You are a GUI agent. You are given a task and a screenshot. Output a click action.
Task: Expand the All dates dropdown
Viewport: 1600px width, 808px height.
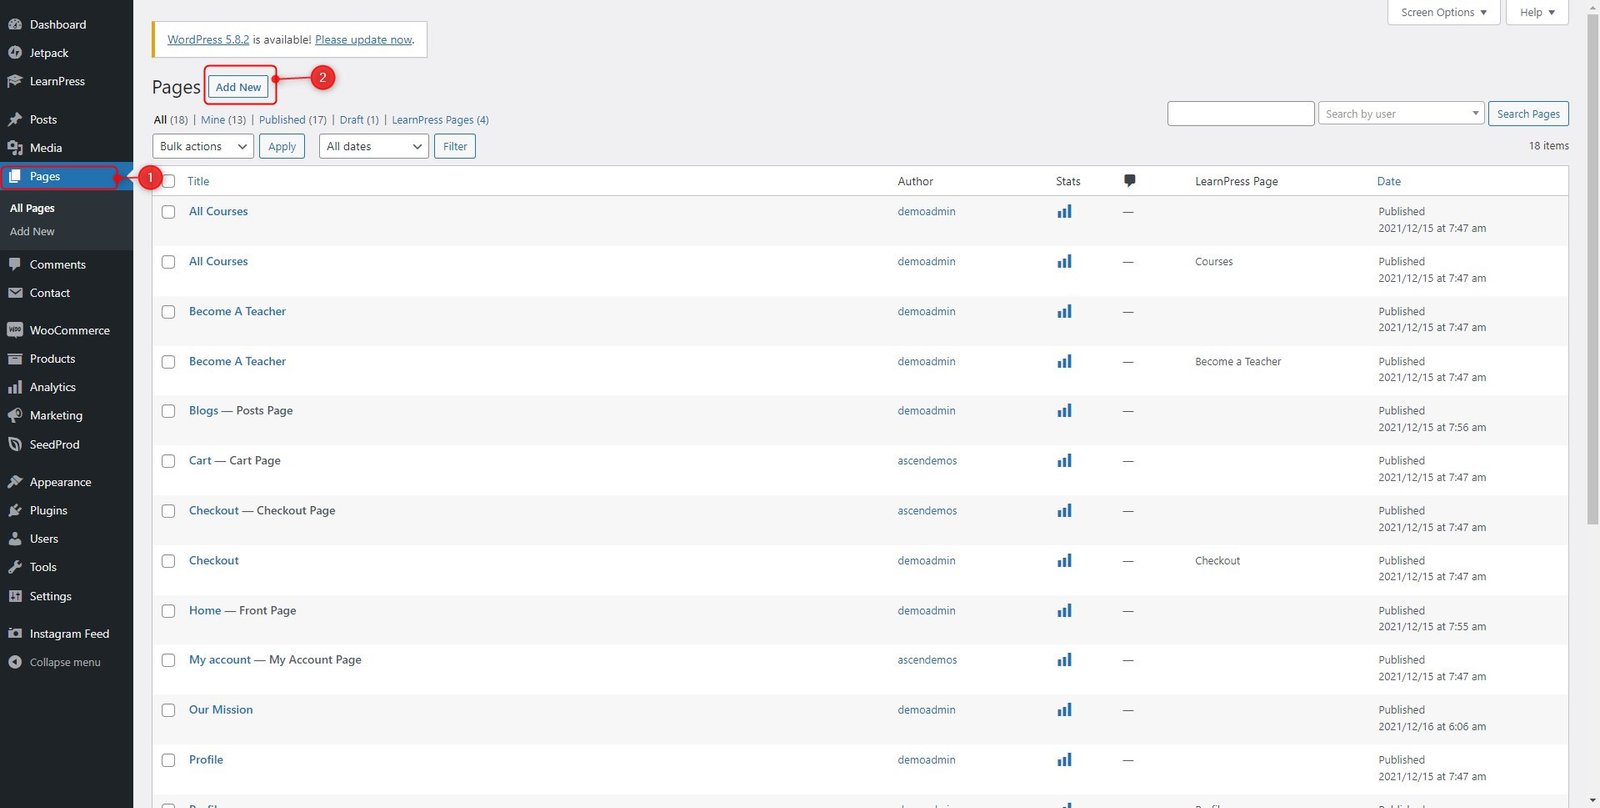tap(374, 146)
